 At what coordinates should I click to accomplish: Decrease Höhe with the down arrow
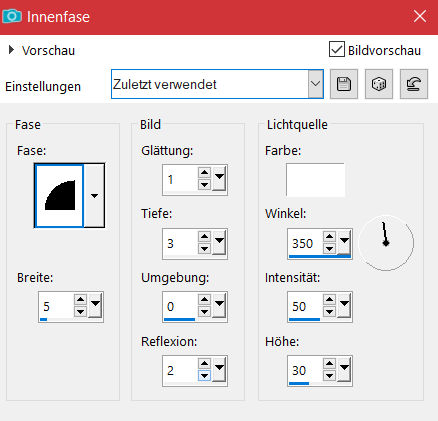(329, 376)
